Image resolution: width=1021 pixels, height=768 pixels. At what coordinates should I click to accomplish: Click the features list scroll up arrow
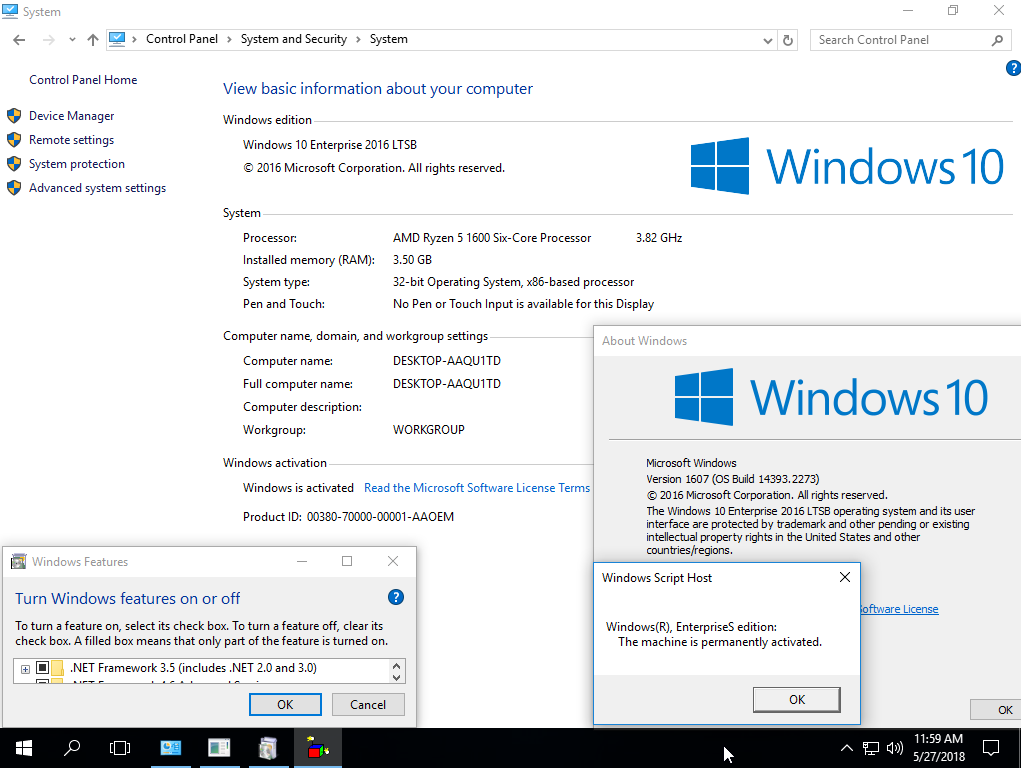[x=397, y=666]
